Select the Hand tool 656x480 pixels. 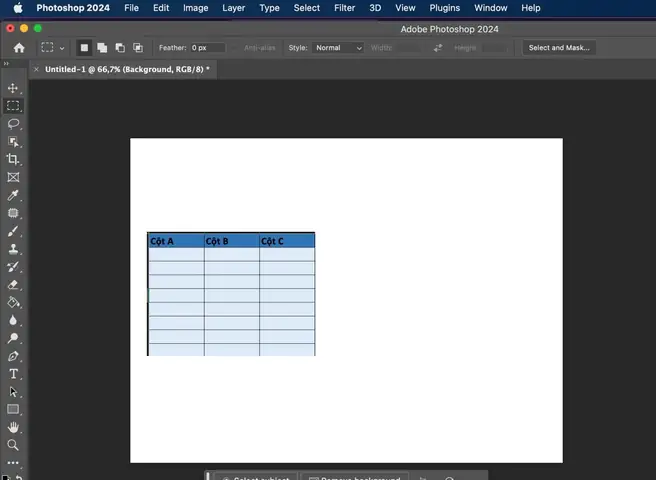(x=13, y=427)
